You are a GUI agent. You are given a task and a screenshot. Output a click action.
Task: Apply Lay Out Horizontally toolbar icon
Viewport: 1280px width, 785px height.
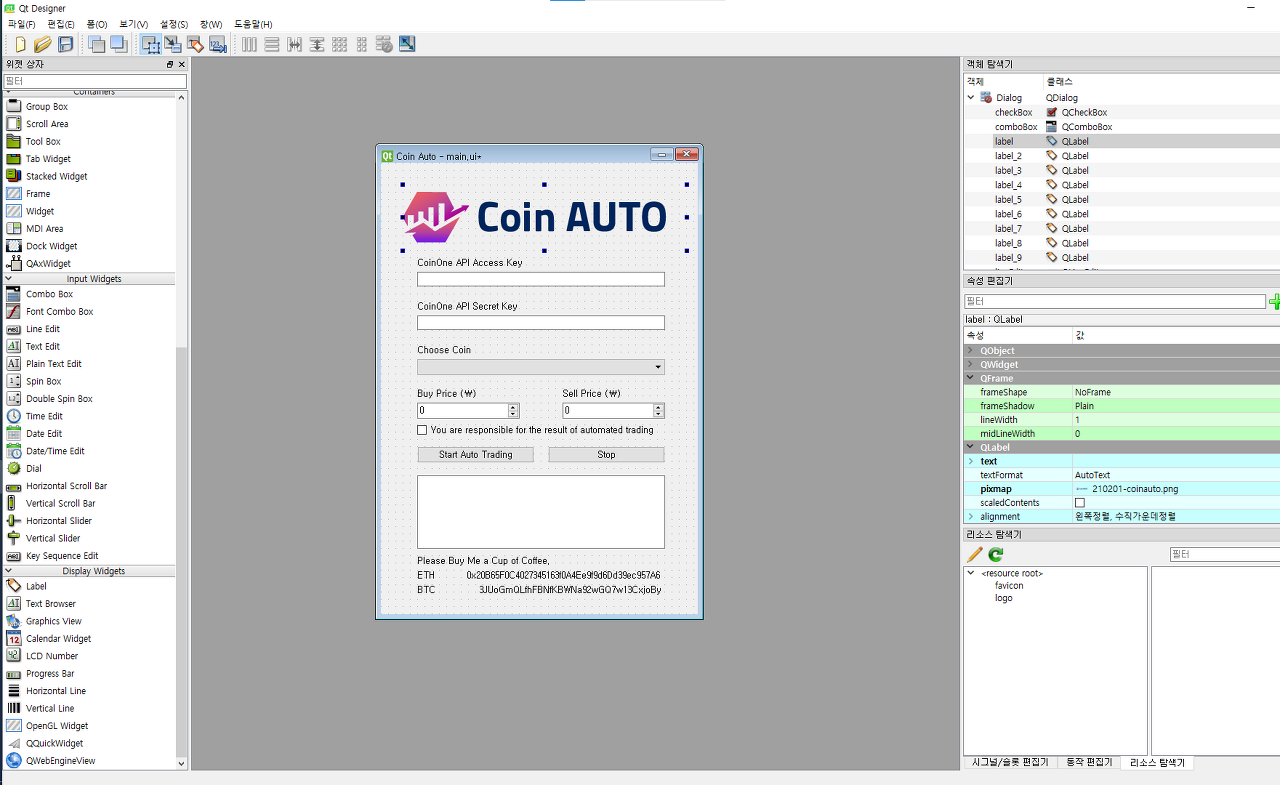coord(249,44)
